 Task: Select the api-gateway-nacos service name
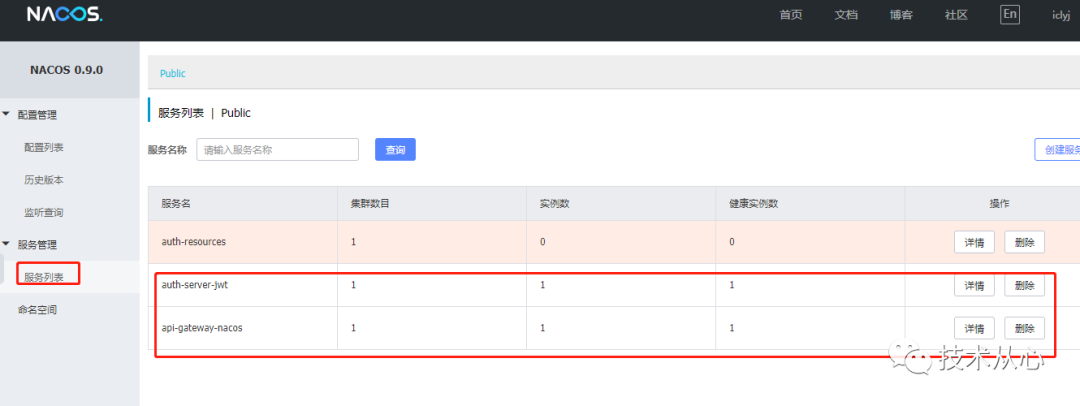pyautogui.click(x=202, y=328)
